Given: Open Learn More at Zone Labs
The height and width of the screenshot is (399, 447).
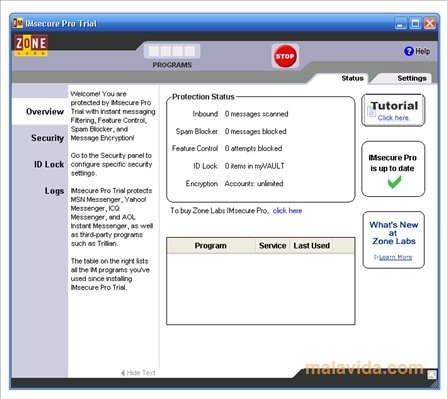Looking at the screenshot, I should pyautogui.click(x=395, y=257).
